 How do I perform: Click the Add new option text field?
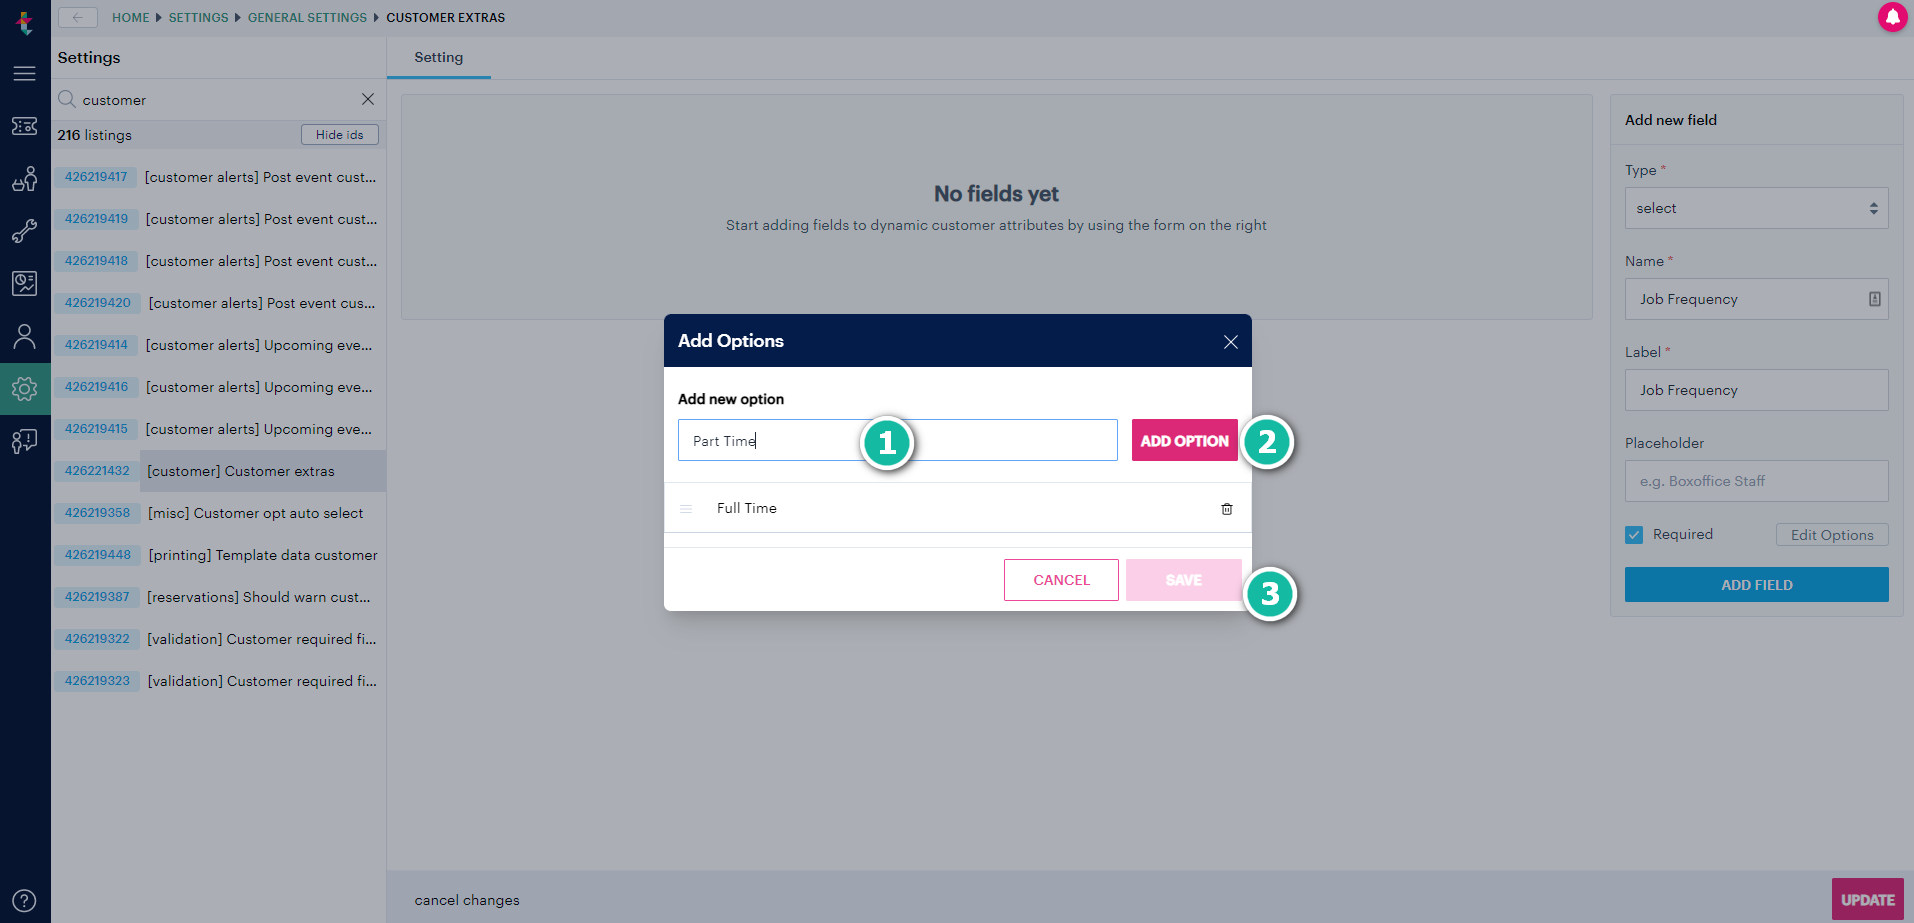coord(897,440)
